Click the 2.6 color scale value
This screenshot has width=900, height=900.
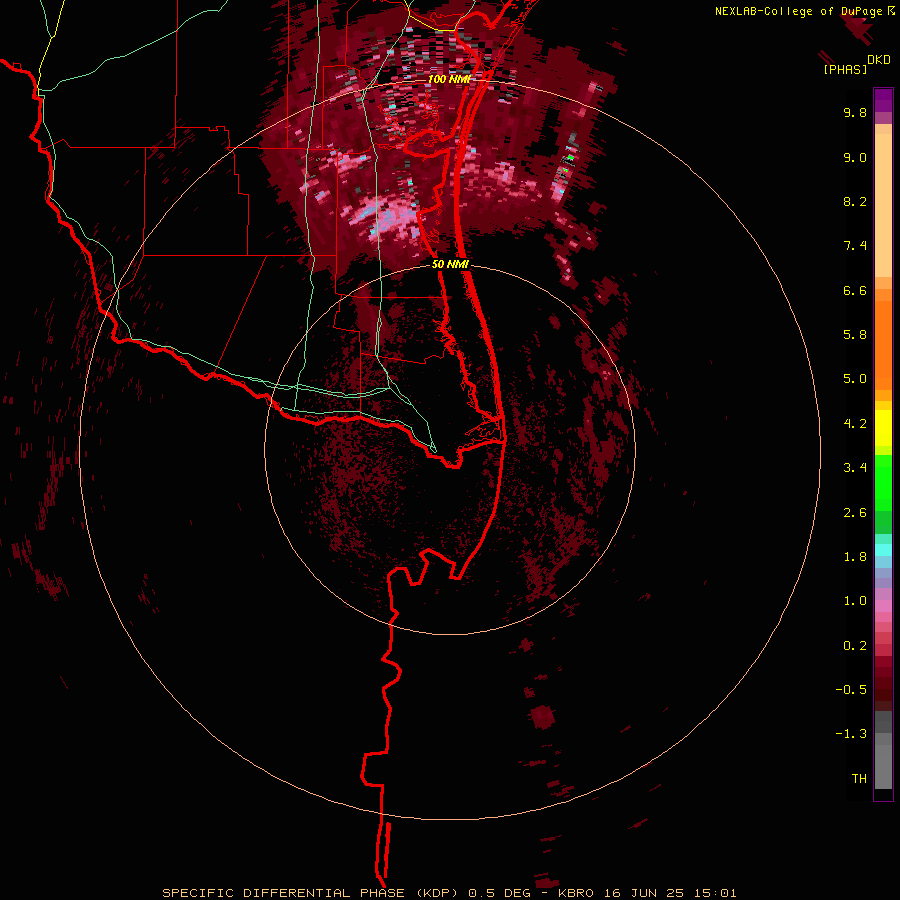coord(855,513)
